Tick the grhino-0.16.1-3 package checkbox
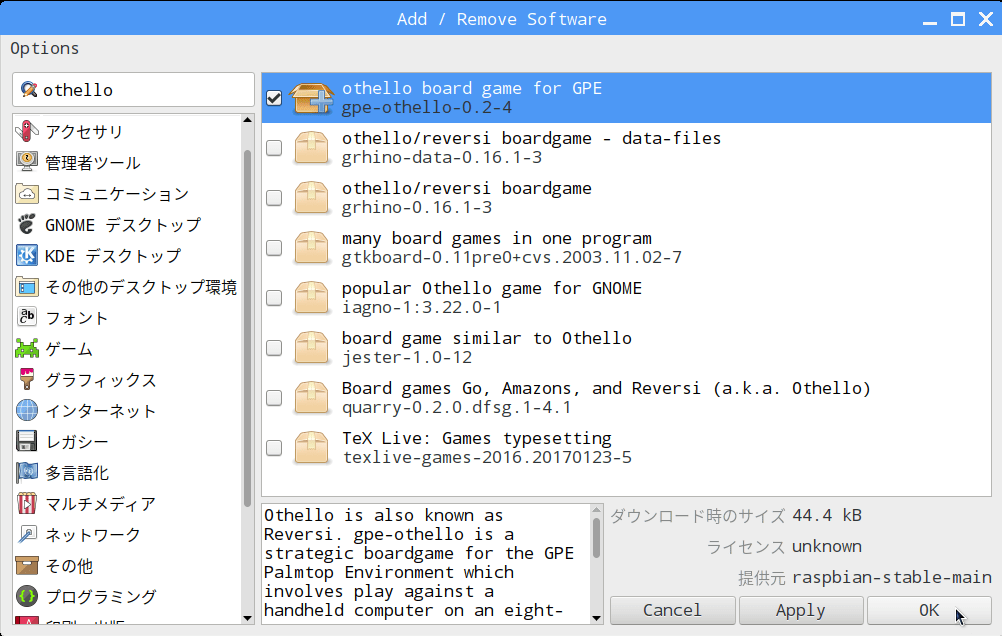 [274, 198]
